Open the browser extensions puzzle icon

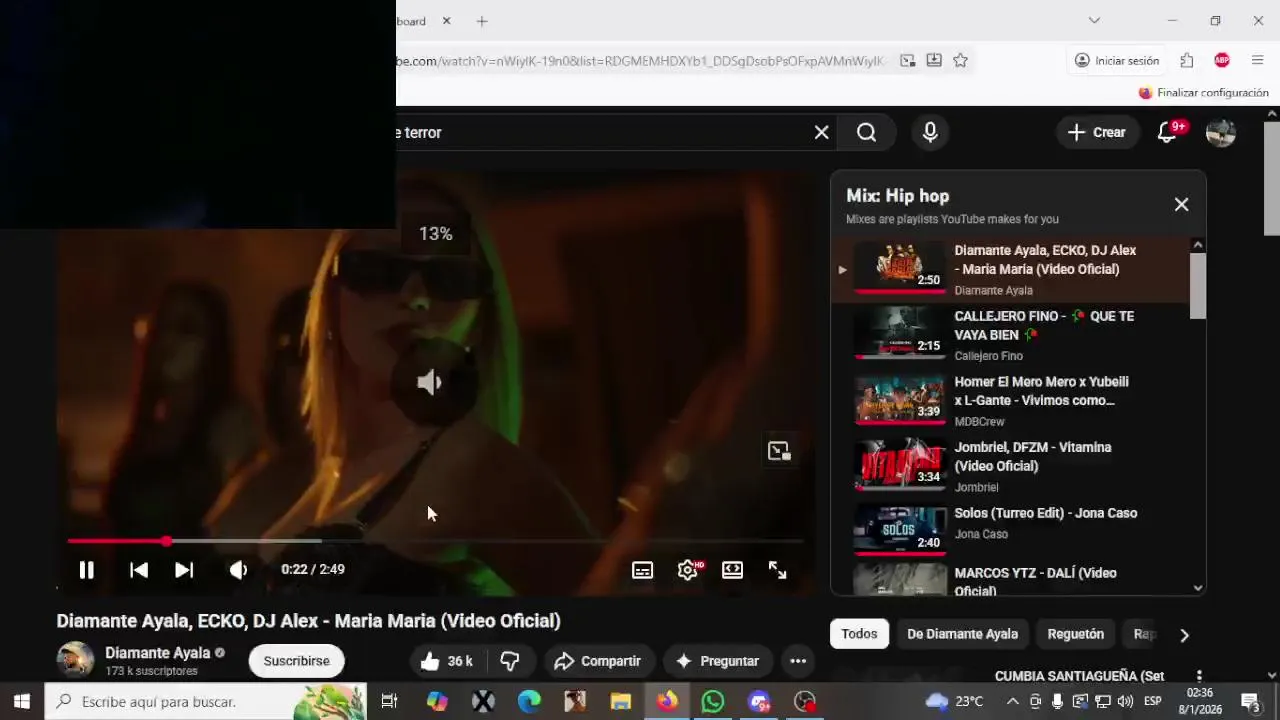coord(1187,61)
